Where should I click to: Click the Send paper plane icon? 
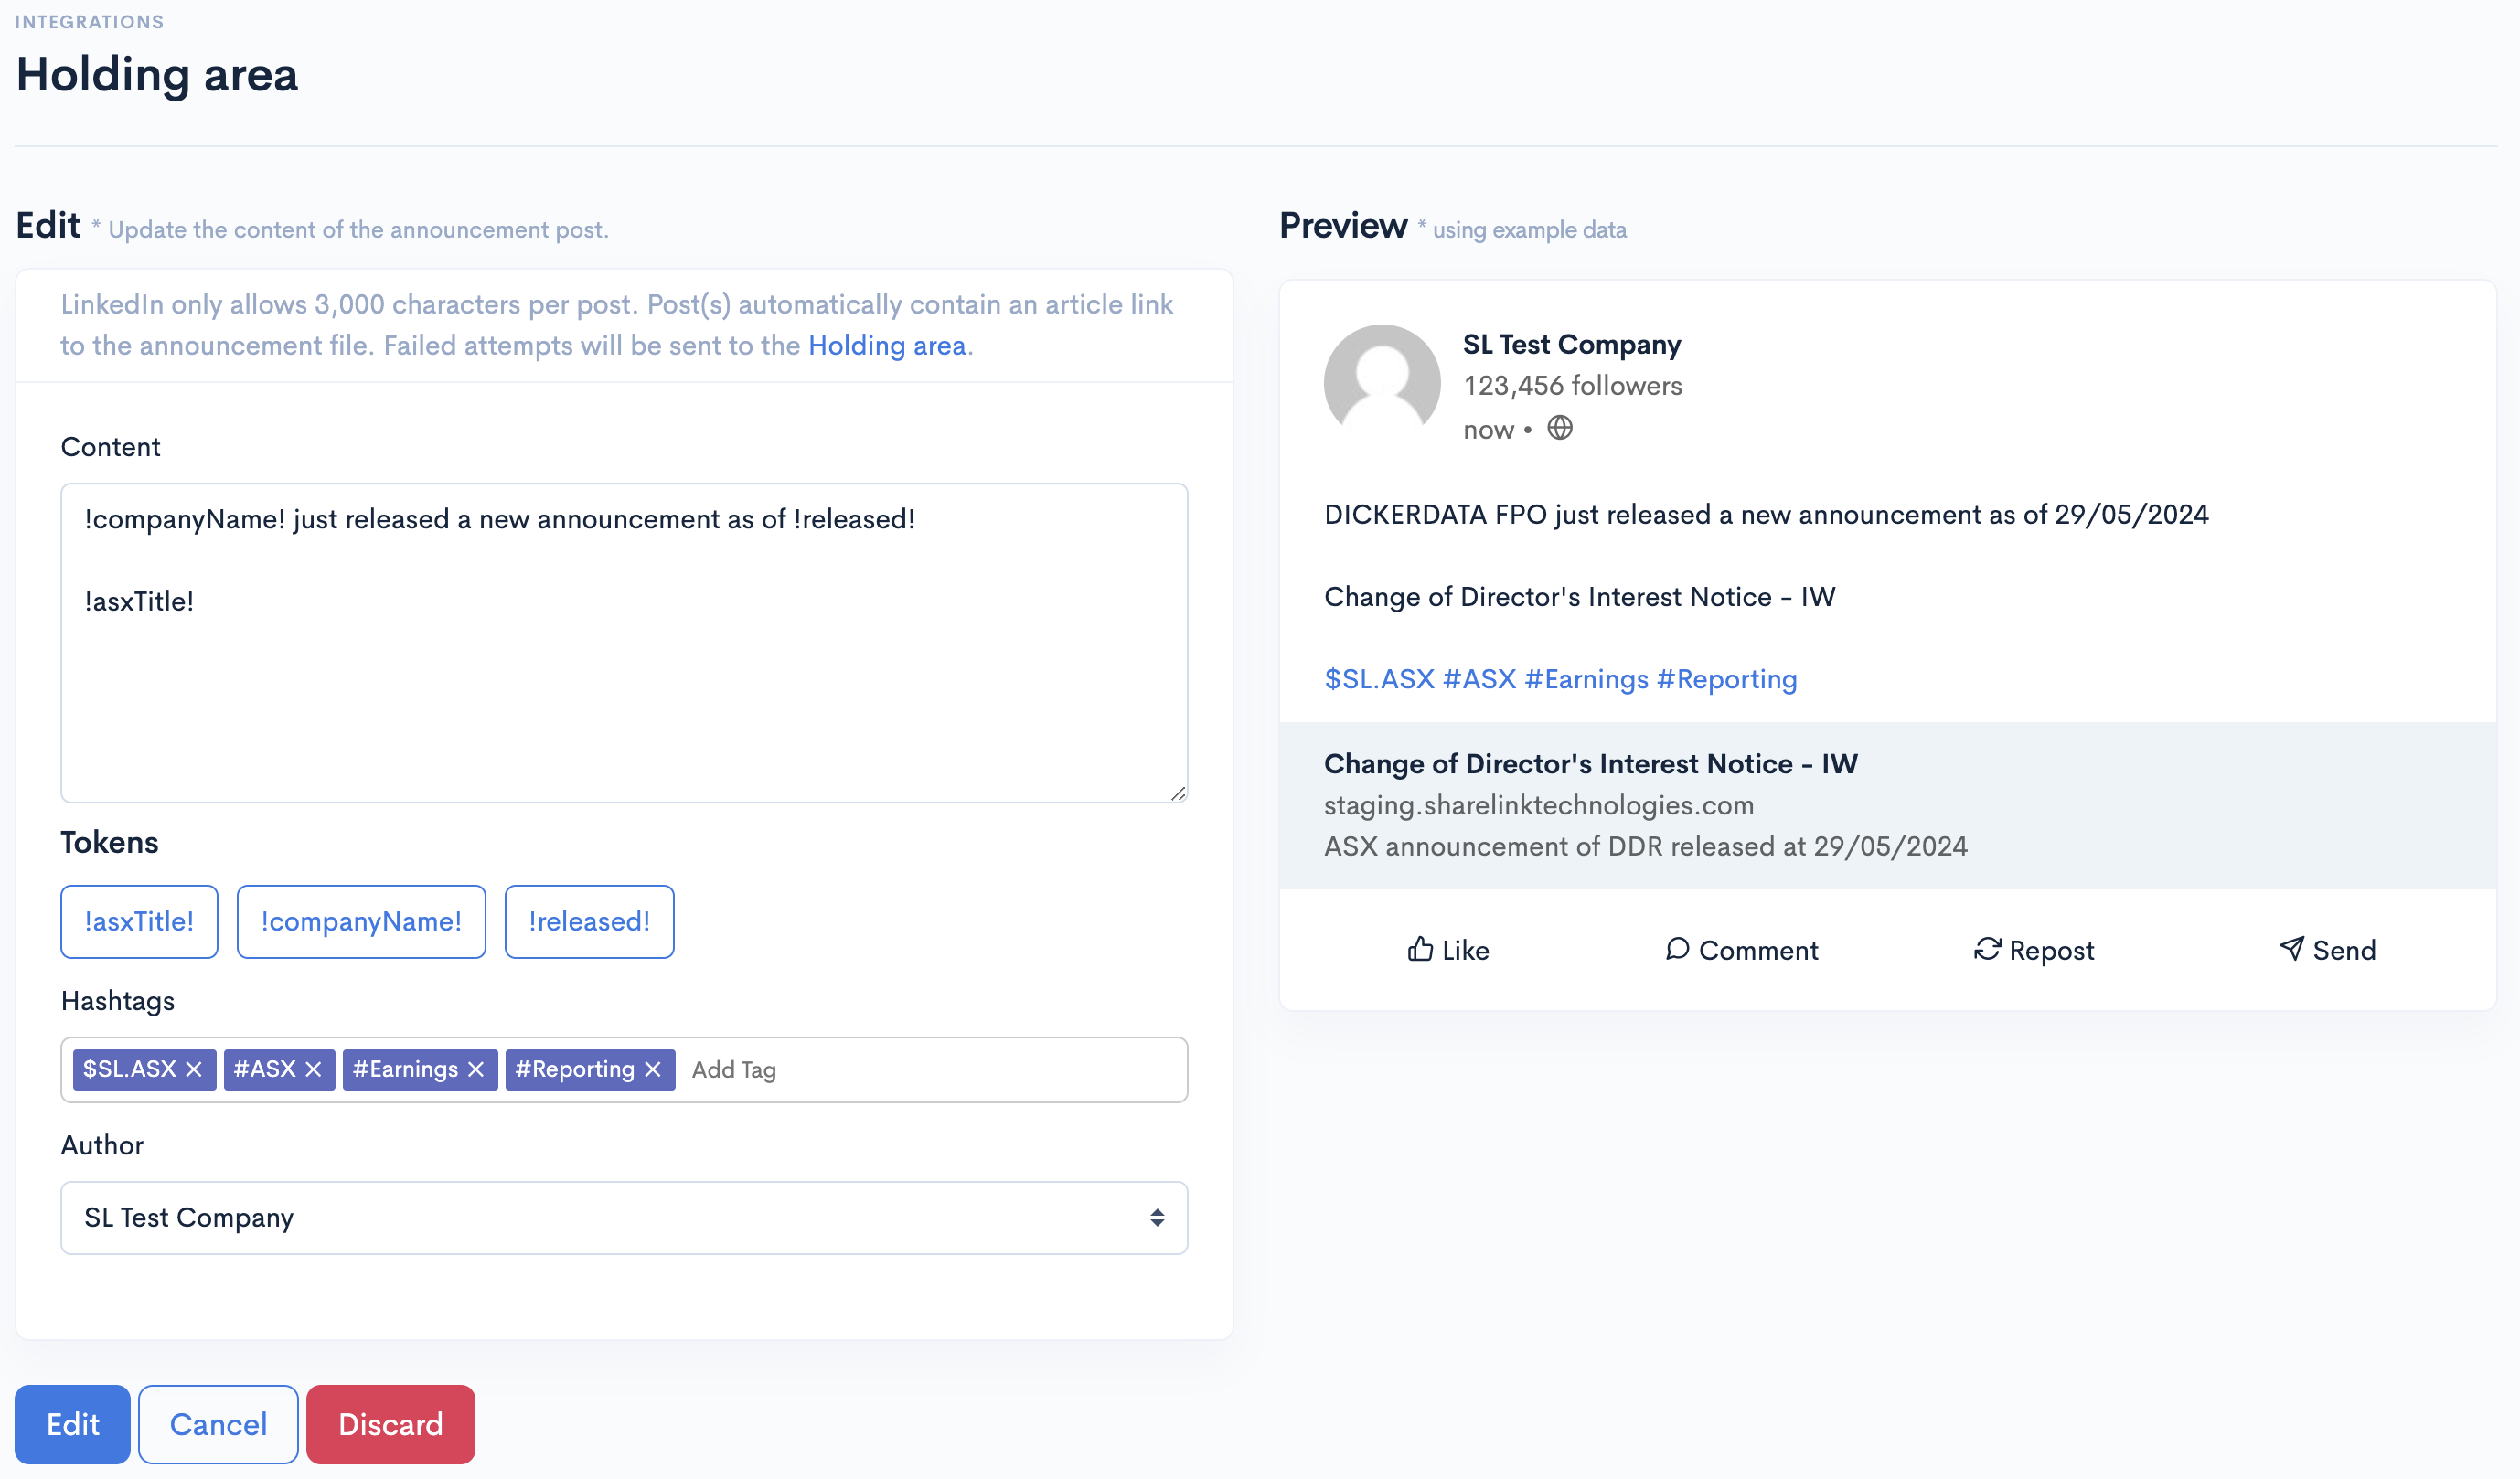click(2291, 949)
